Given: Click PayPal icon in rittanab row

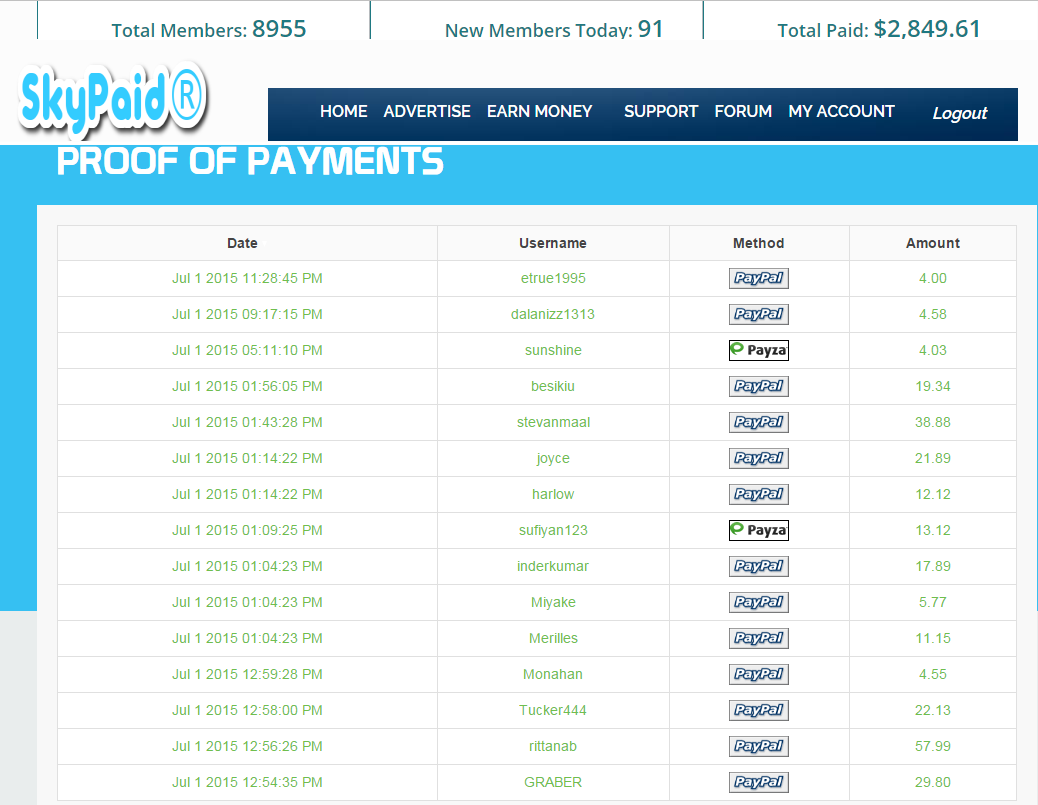Looking at the screenshot, I should click(759, 746).
